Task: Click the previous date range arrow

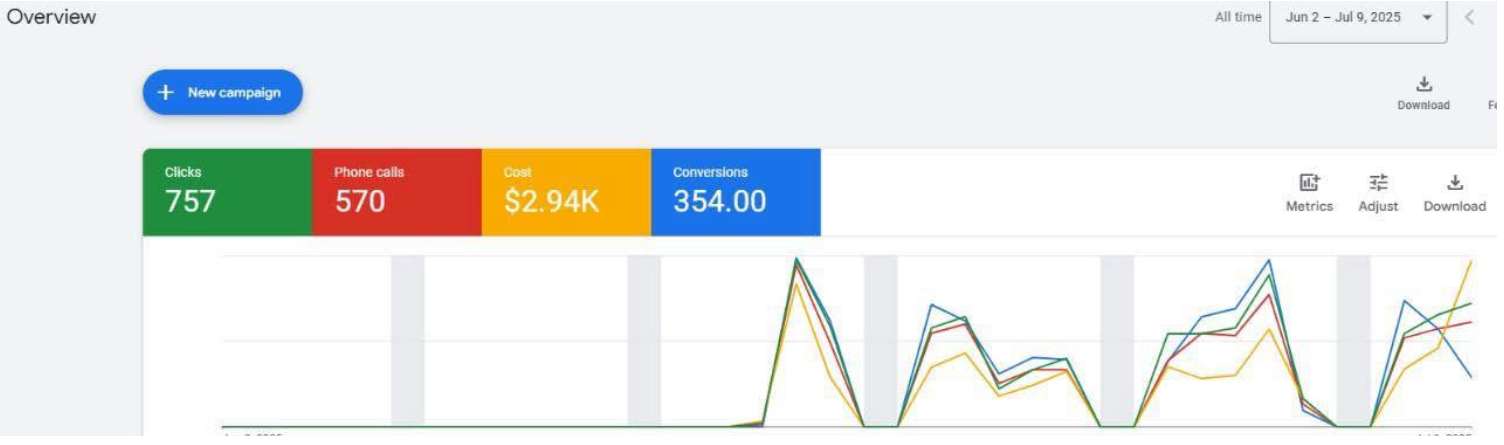Action: [x=1469, y=17]
